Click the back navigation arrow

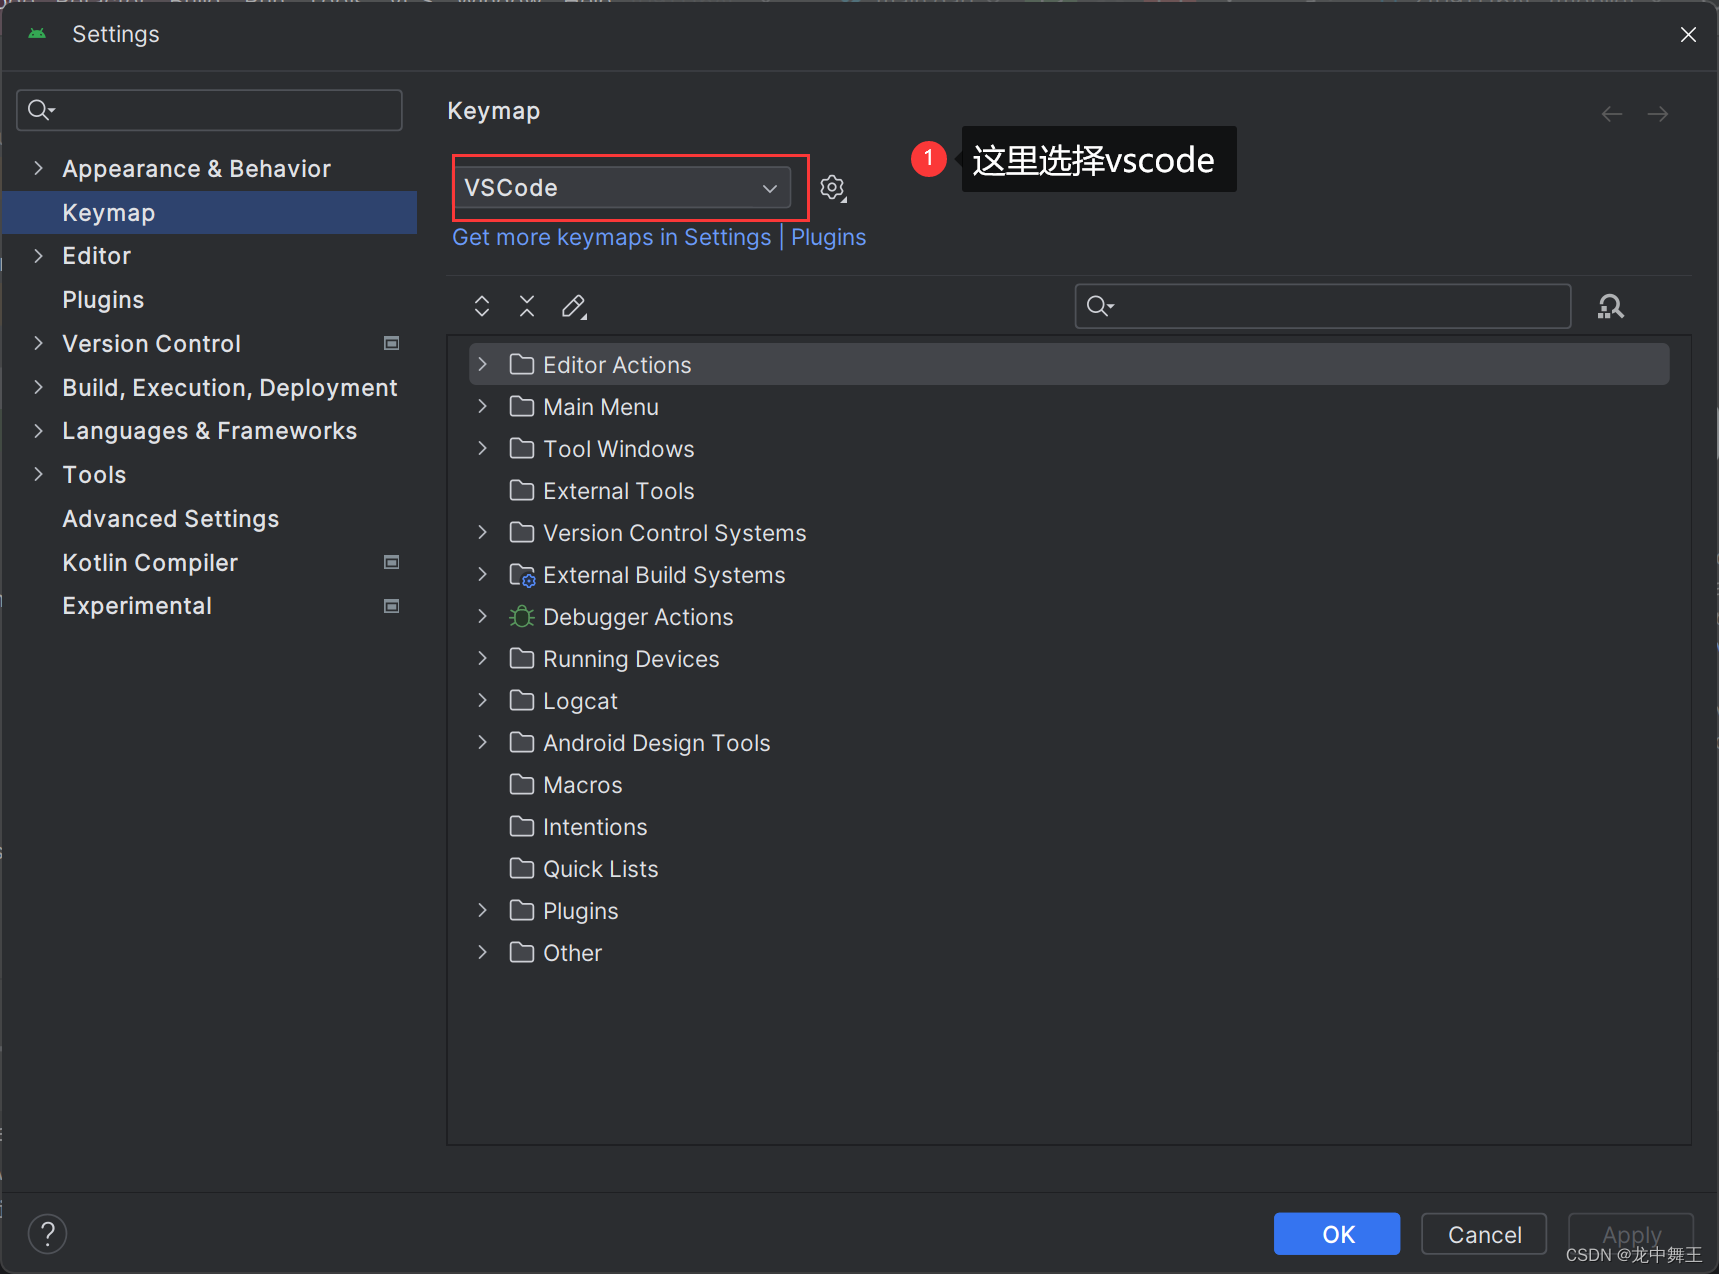click(x=1612, y=114)
